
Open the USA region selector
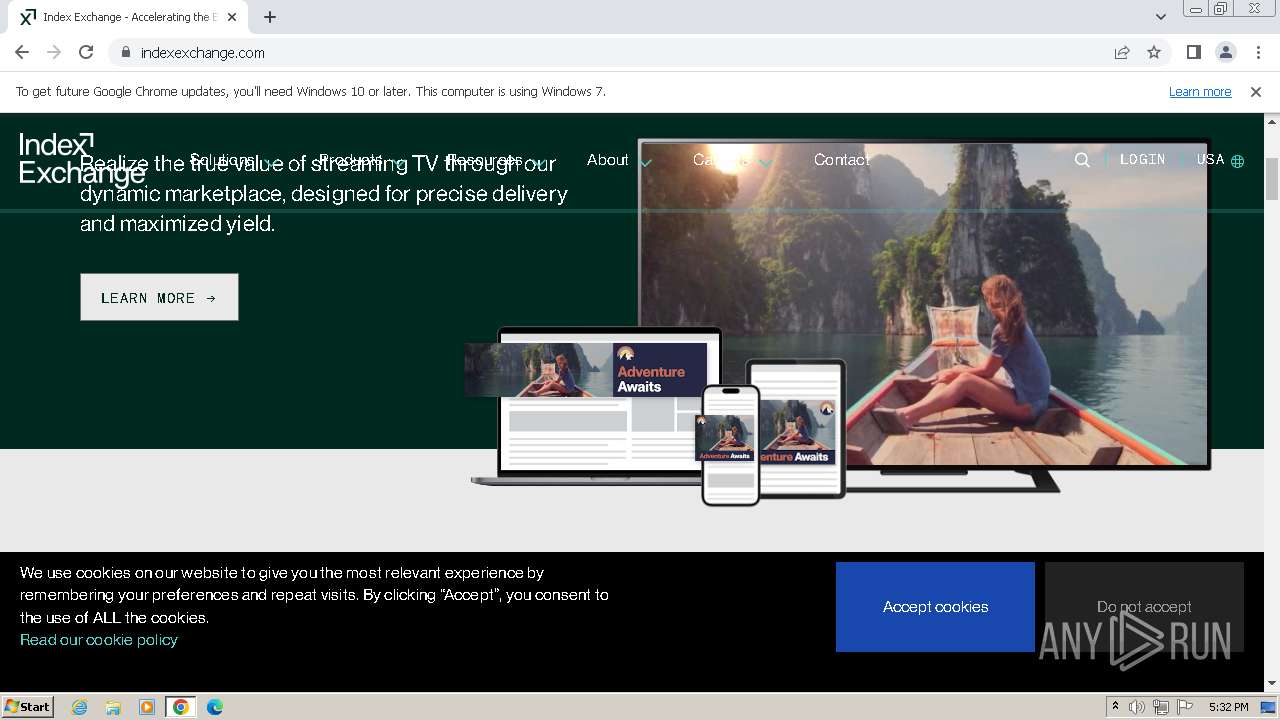pyautogui.click(x=1220, y=160)
